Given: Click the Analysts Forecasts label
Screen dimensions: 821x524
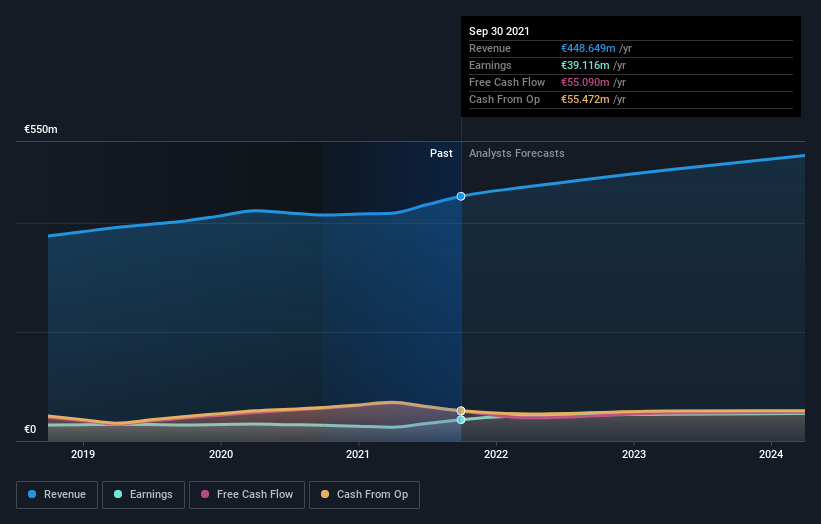Looking at the screenshot, I should (x=516, y=153).
